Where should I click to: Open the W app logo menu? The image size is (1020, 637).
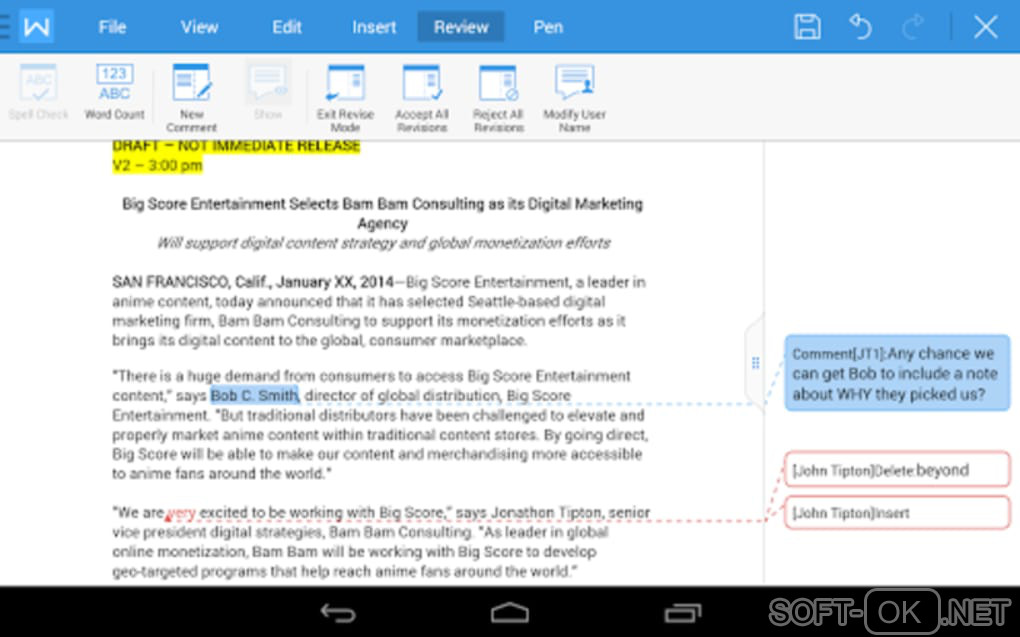pyautogui.click(x=36, y=27)
